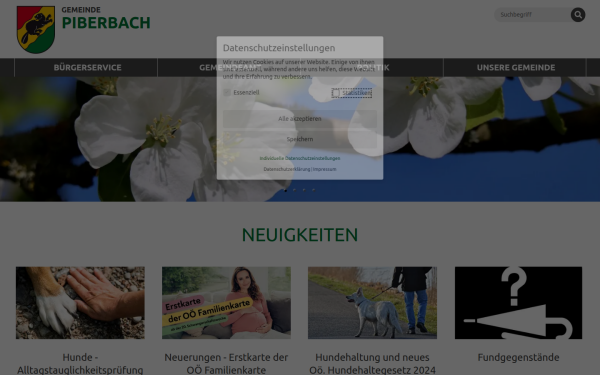
Task: Click the Piberbach coat of arms logo
Action: pyautogui.click(x=36, y=29)
